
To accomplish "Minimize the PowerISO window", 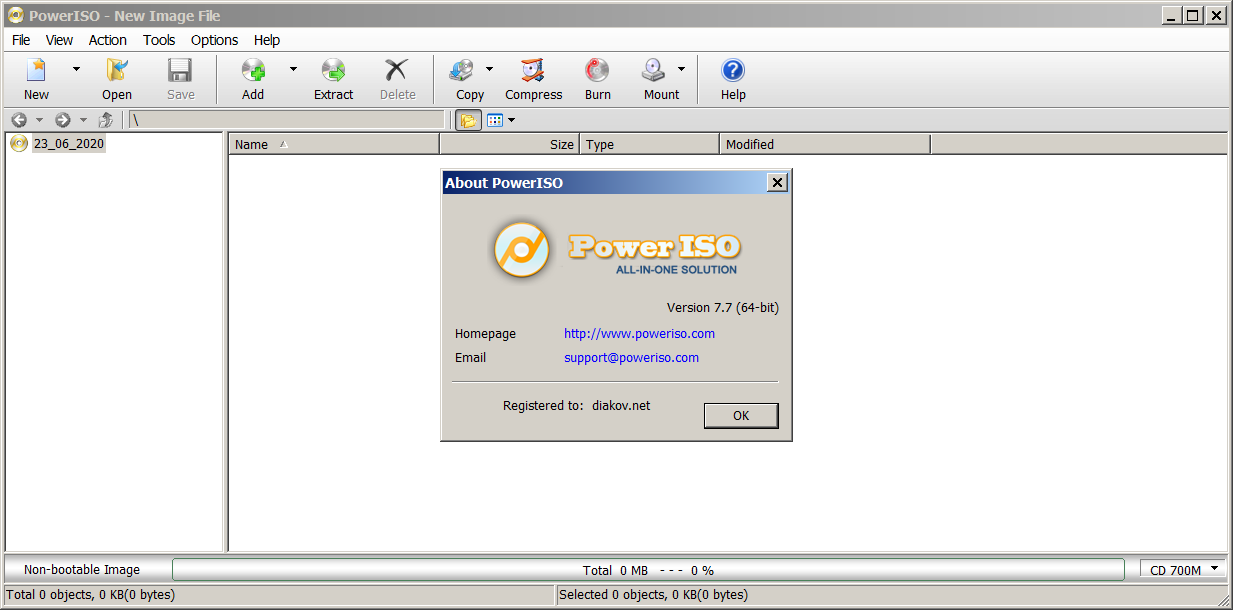I will coord(1172,15).
